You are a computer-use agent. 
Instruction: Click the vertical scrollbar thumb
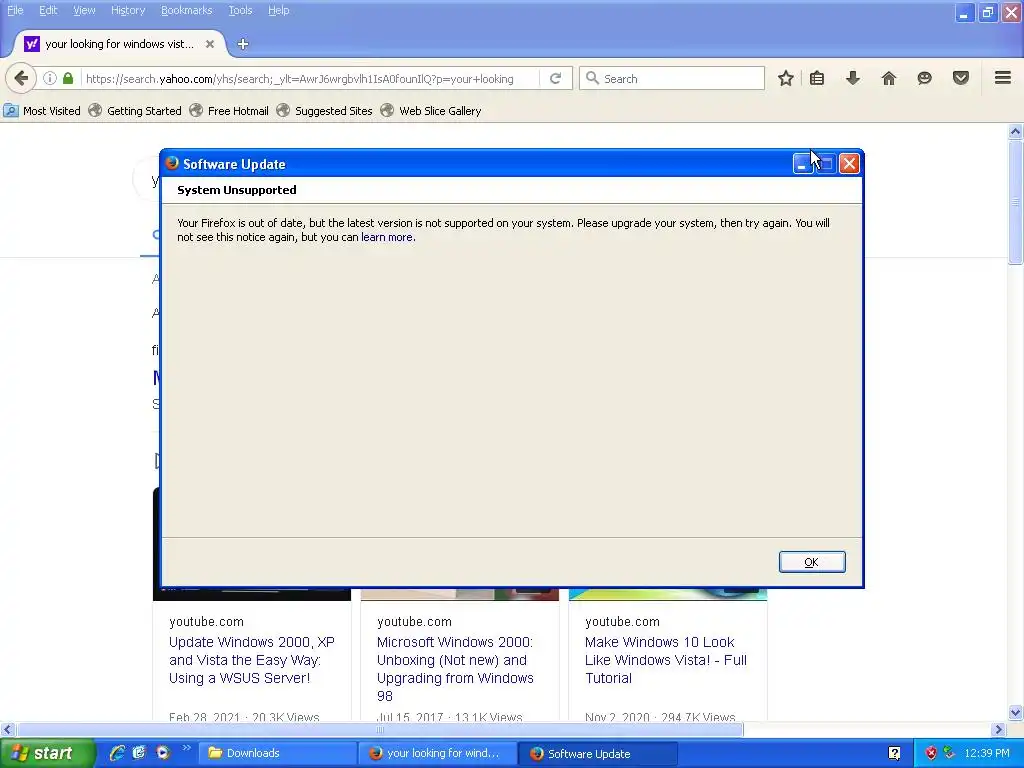click(1015, 202)
